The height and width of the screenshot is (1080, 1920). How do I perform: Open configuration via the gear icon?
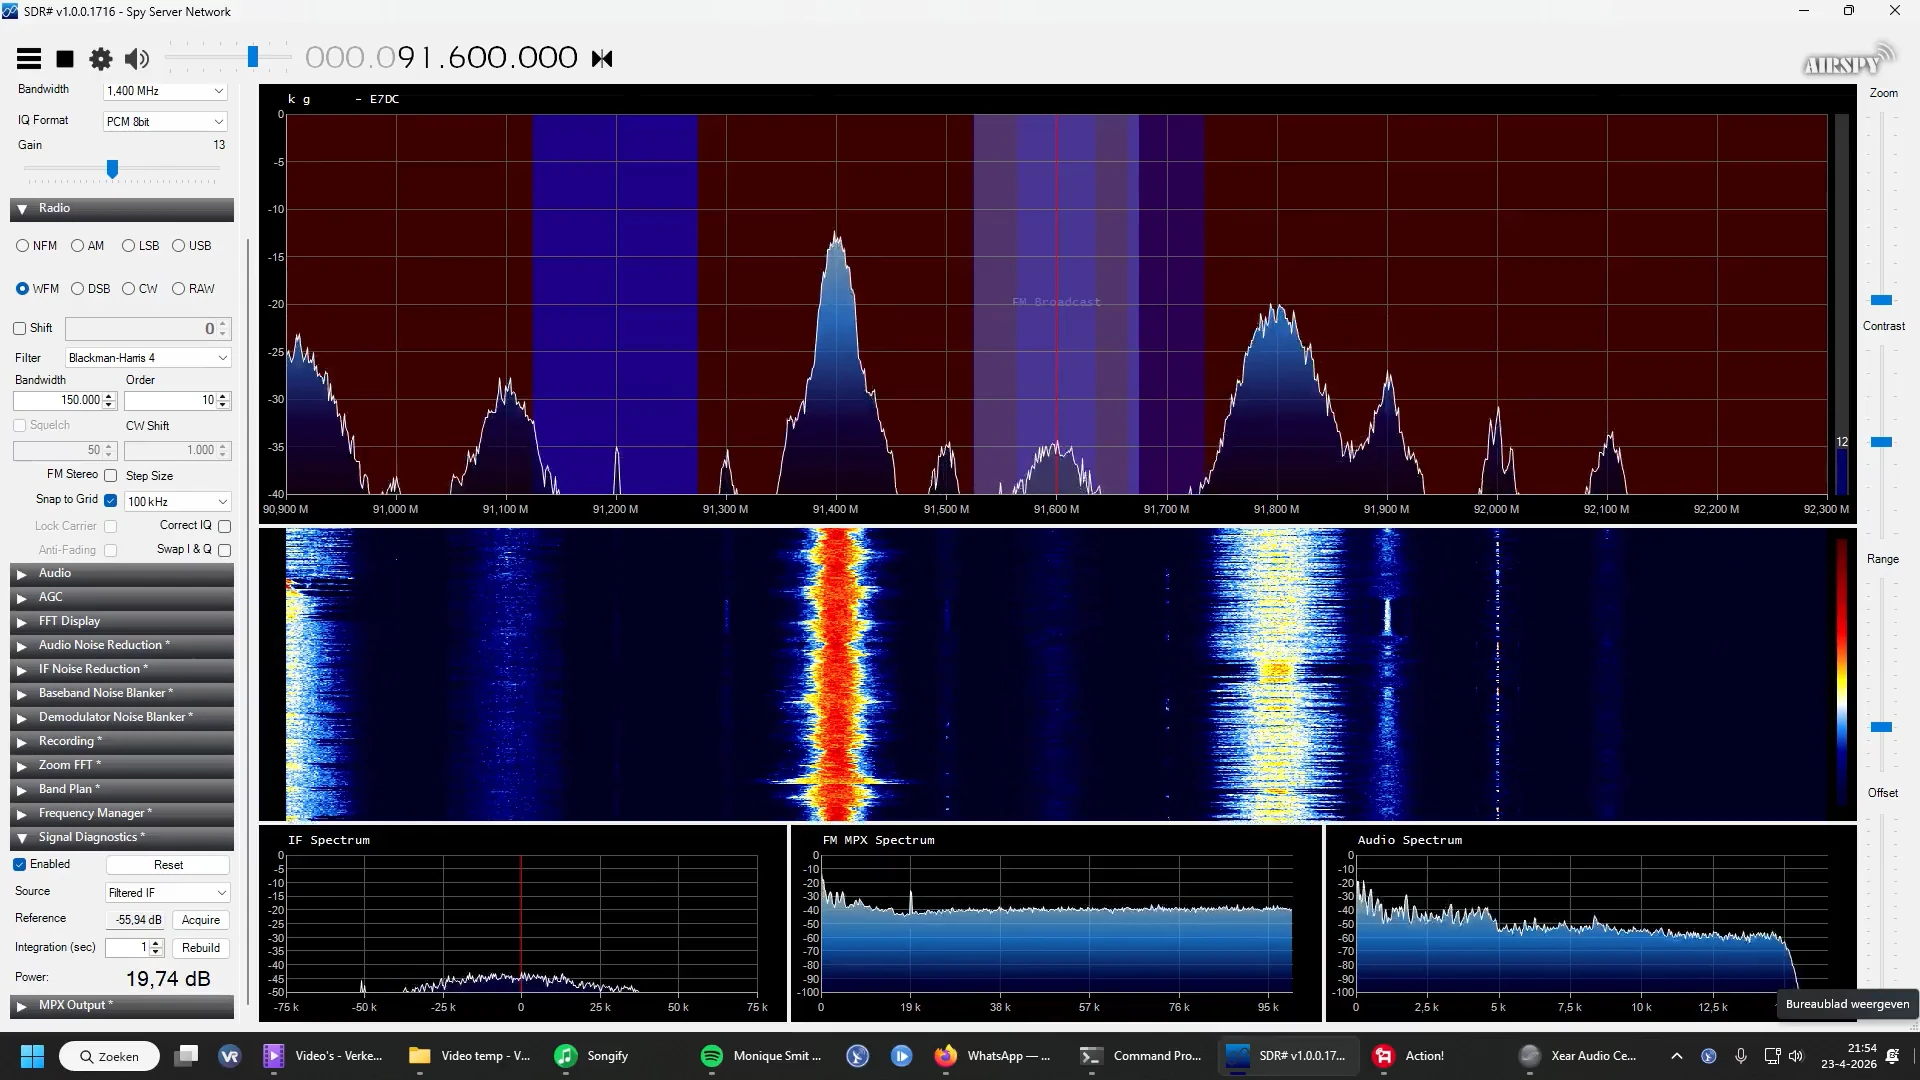pyautogui.click(x=101, y=59)
